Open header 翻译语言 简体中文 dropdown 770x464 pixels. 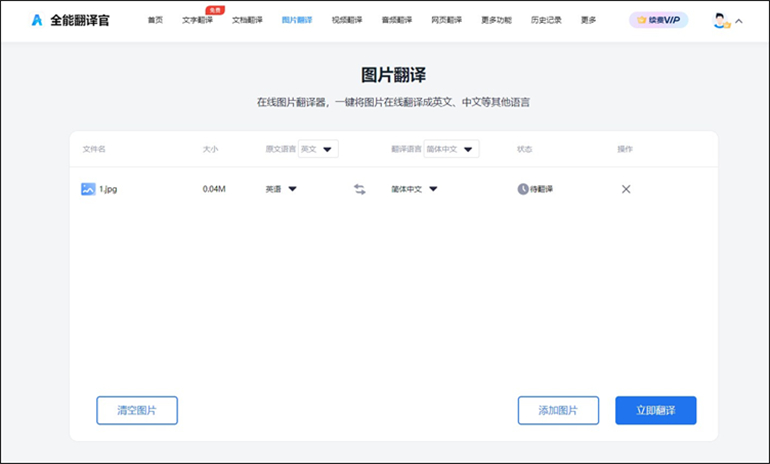[451, 149]
